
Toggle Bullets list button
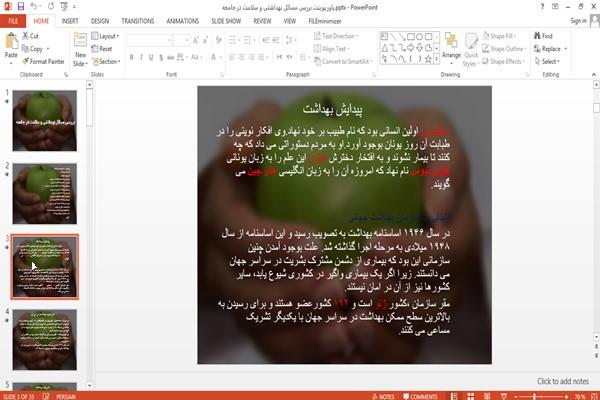coord(233,40)
